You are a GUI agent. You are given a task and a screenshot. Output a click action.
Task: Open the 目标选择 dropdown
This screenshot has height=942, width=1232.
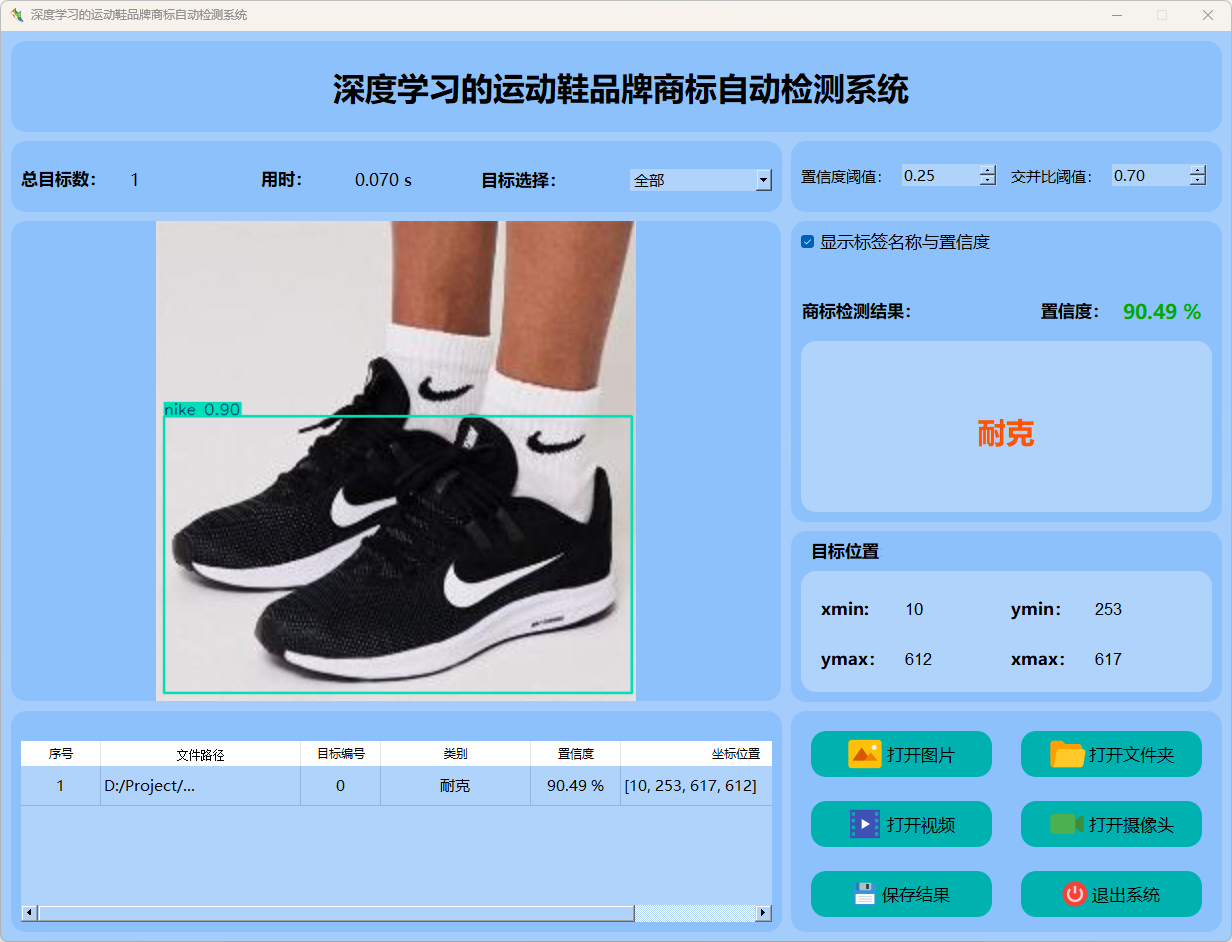click(x=764, y=180)
